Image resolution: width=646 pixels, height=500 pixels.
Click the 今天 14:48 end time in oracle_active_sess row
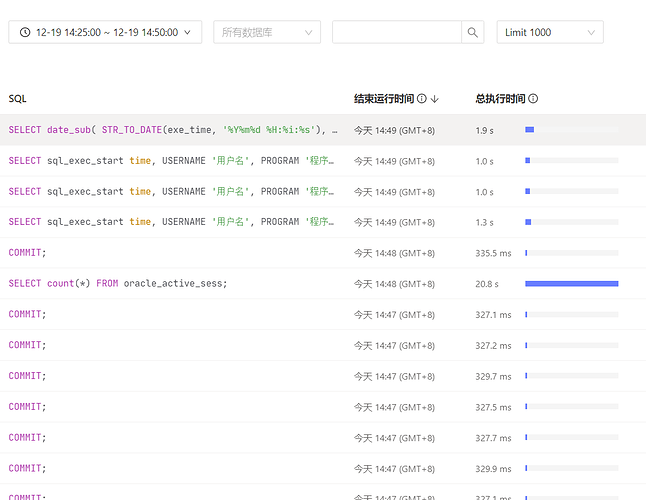(x=394, y=284)
